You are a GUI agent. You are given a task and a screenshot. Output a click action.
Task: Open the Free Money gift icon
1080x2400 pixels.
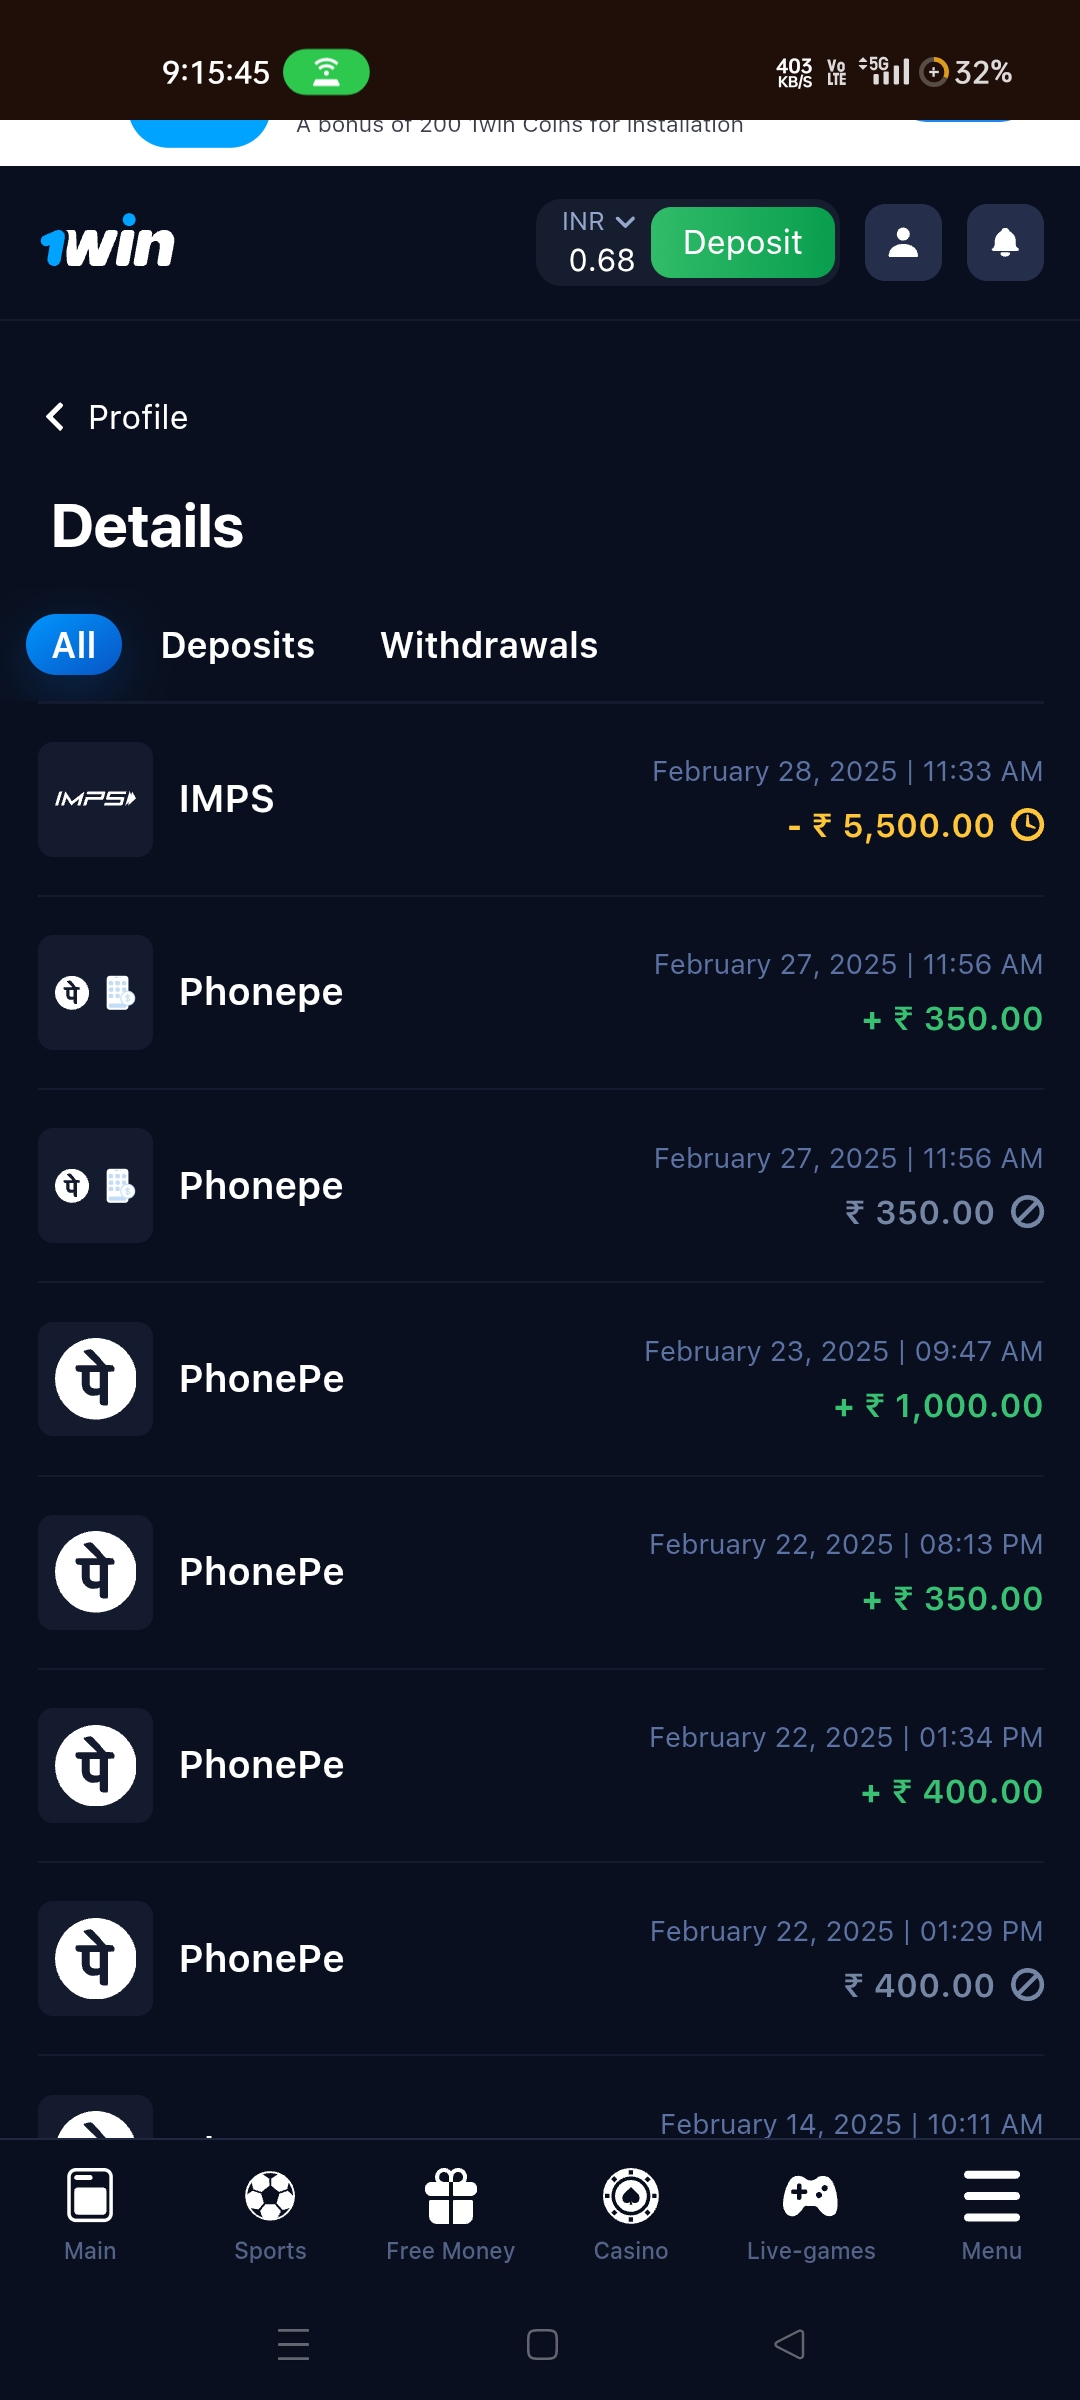pyautogui.click(x=450, y=2197)
